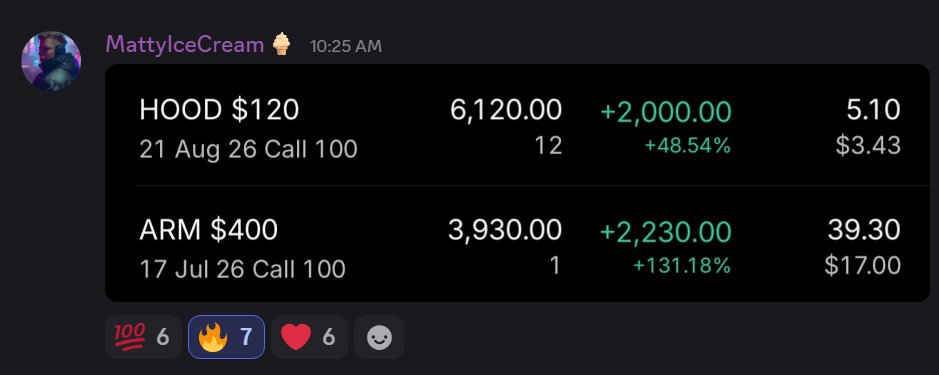Click the +131.18% gain percentage
939x375 pixels.
coord(681,265)
